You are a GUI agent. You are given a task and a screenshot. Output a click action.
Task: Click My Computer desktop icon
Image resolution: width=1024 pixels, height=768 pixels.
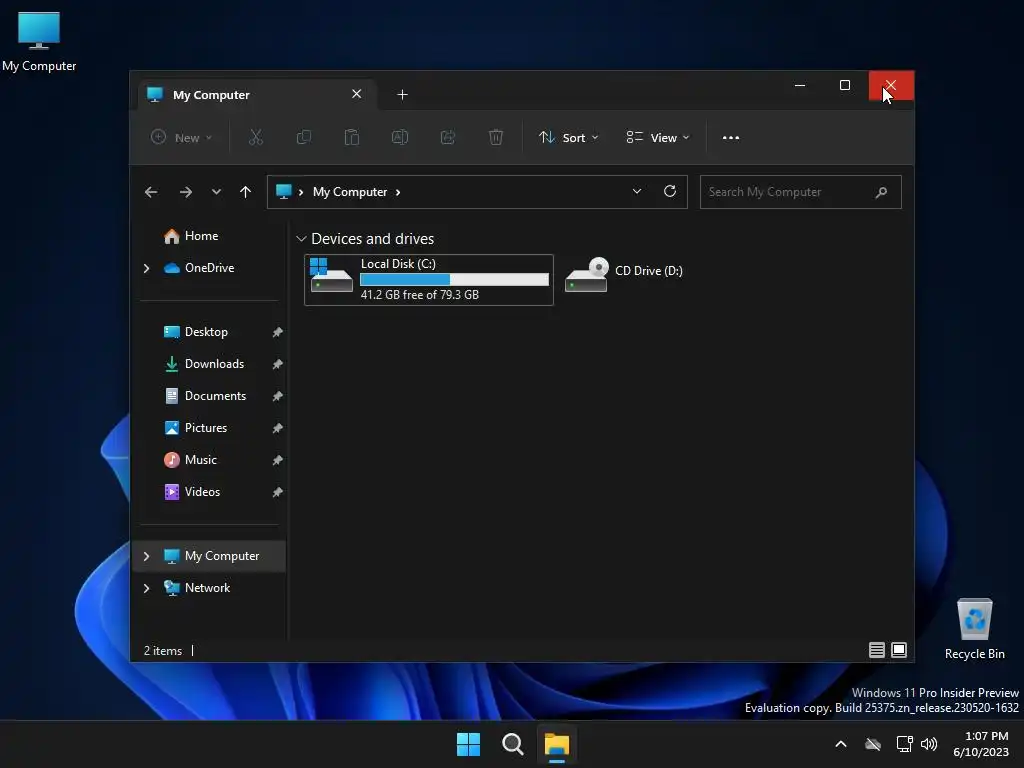(x=39, y=42)
